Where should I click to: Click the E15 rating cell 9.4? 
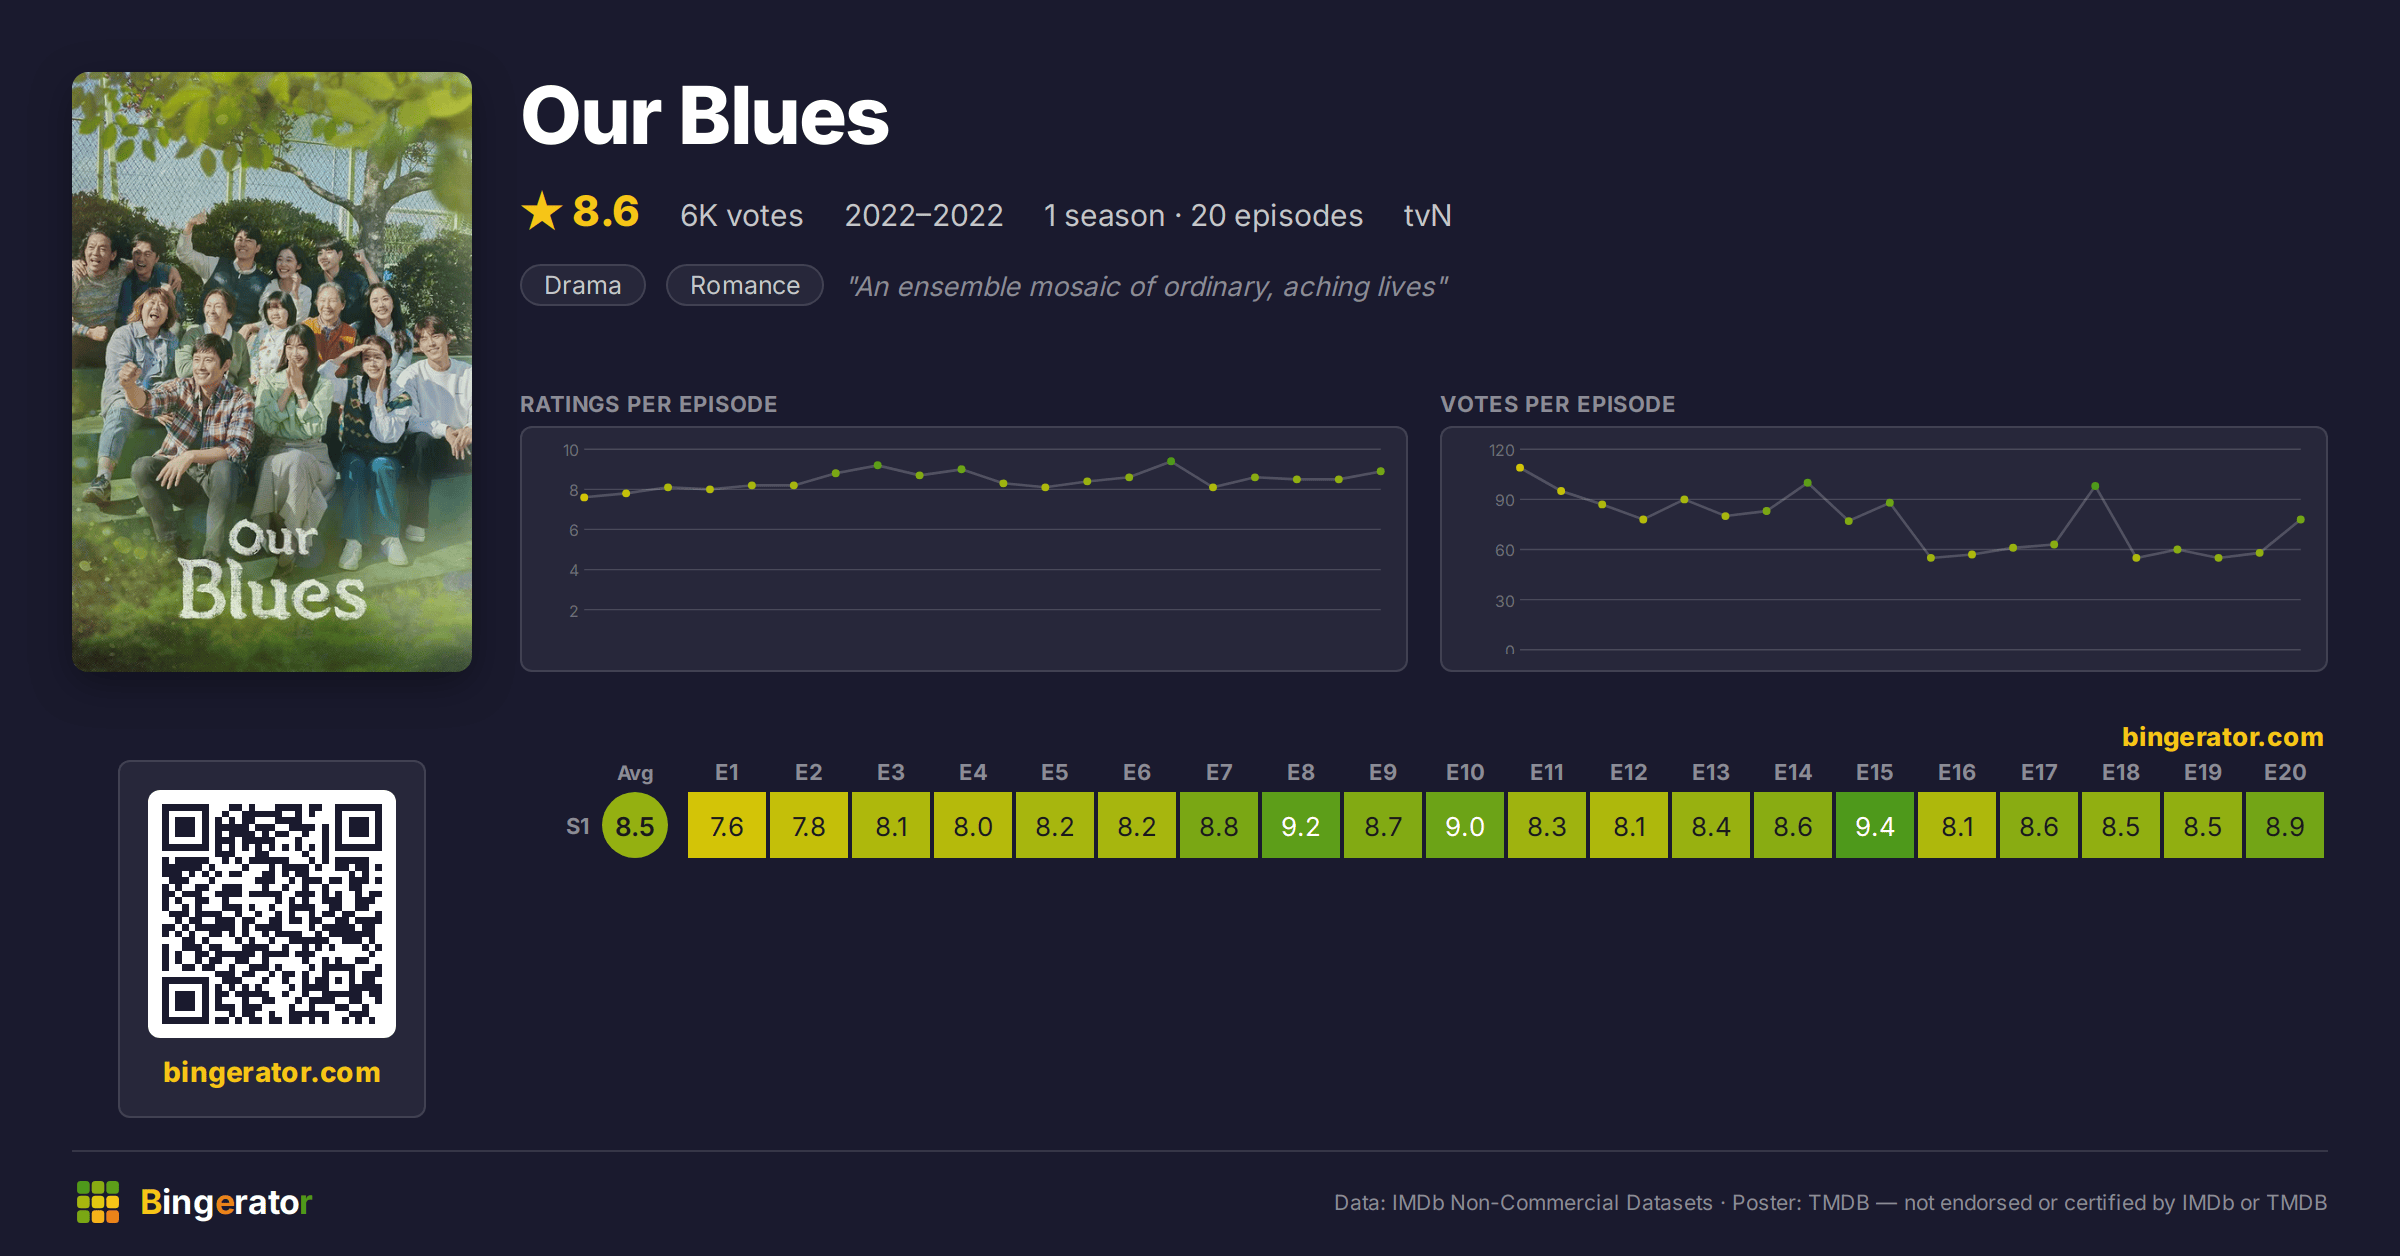[x=1875, y=826]
